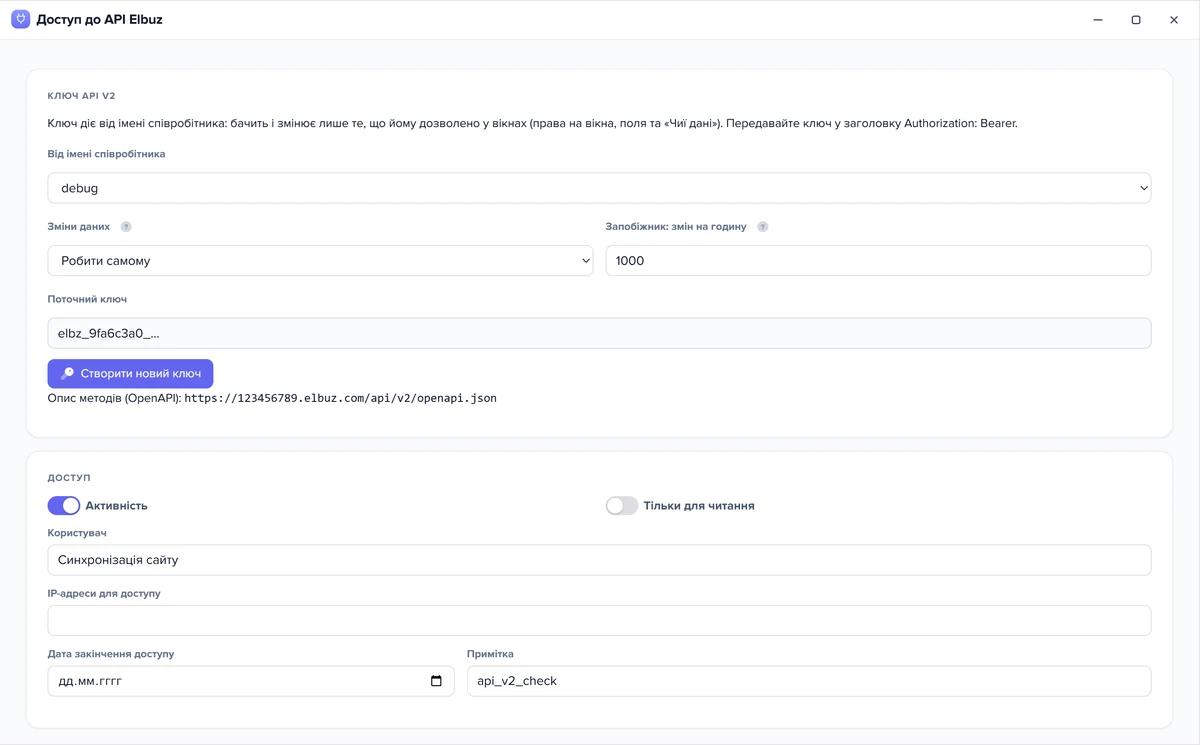The height and width of the screenshot is (745, 1200).
Task: Maximize the Доступ до API Elbuz window
Action: point(1136,20)
